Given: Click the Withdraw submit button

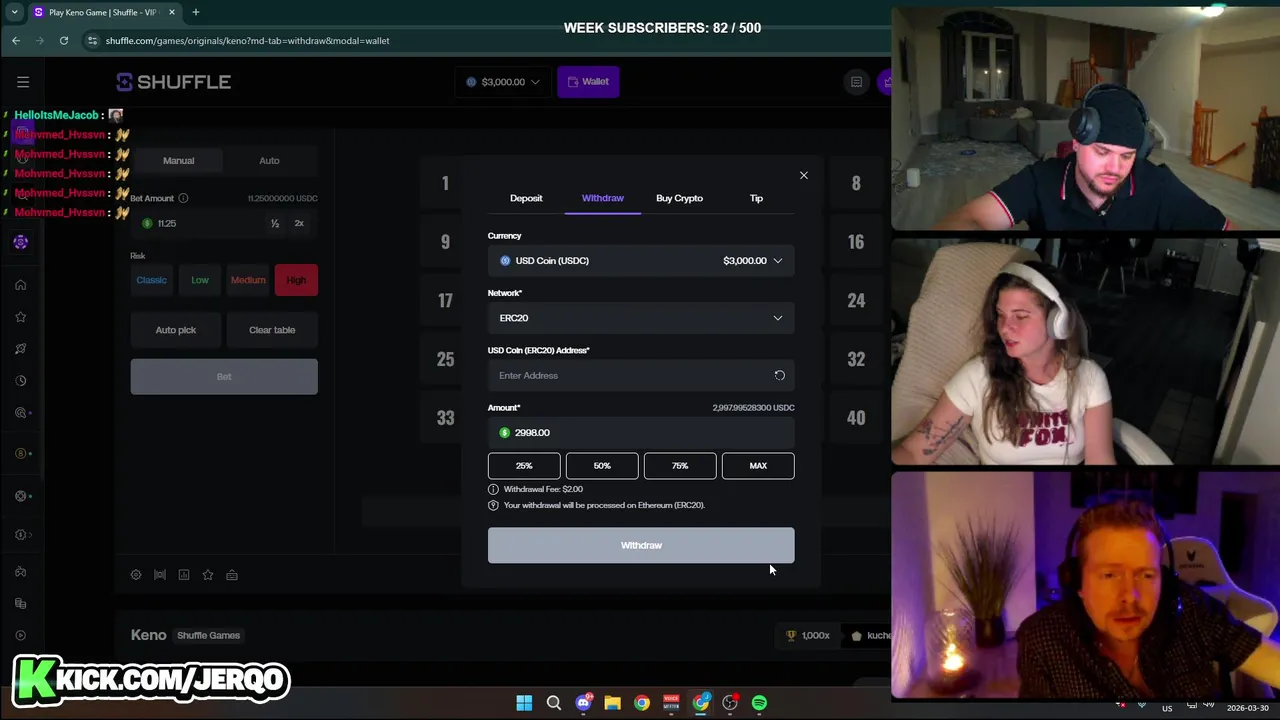Looking at the screenshot, I should tap(641, 545).
